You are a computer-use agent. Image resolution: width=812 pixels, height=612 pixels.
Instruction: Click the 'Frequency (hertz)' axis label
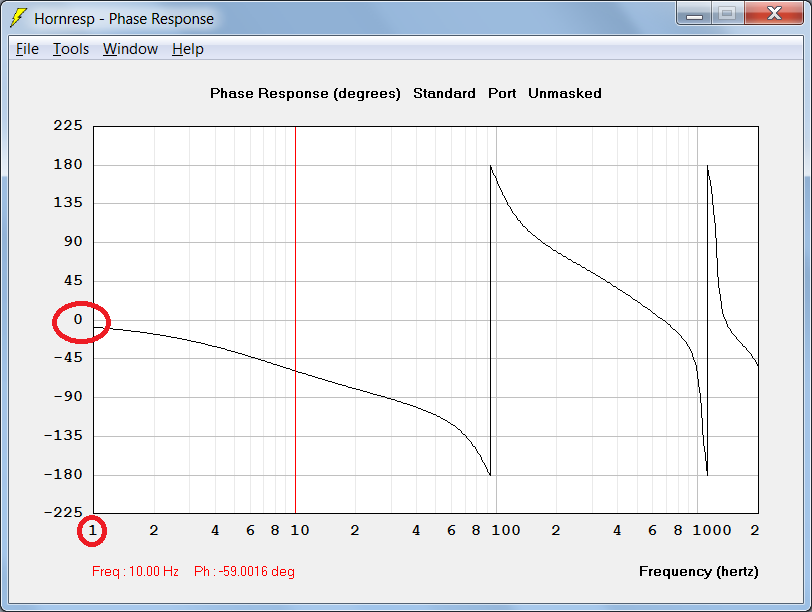tap(699, 572)
